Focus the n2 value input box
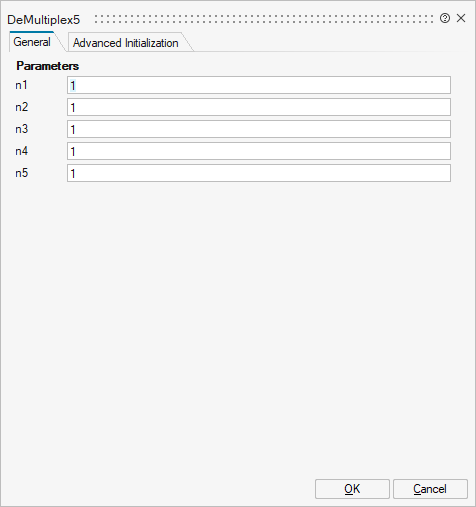476x507 pixels. pyautogui.click(x=259, y=107)
